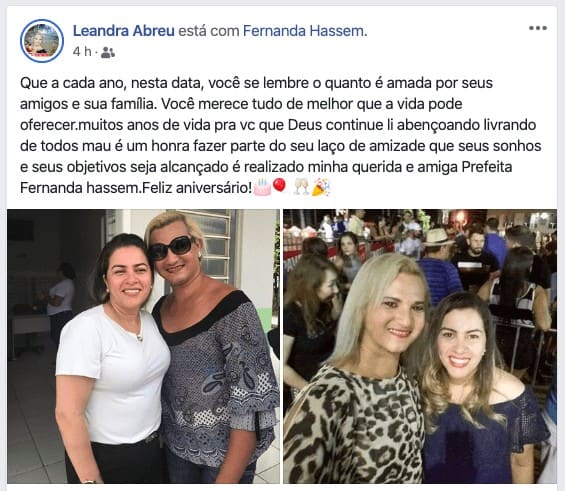Image resolution: width=565 pixels, height=491 pixels.
Task: Open Leandra Abreu's round profile picture
Action: [42, 41]
